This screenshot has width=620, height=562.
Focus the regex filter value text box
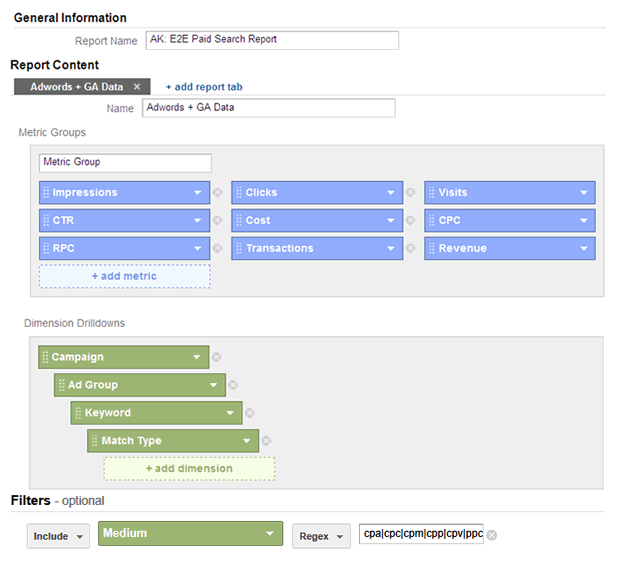click(422, 534)
